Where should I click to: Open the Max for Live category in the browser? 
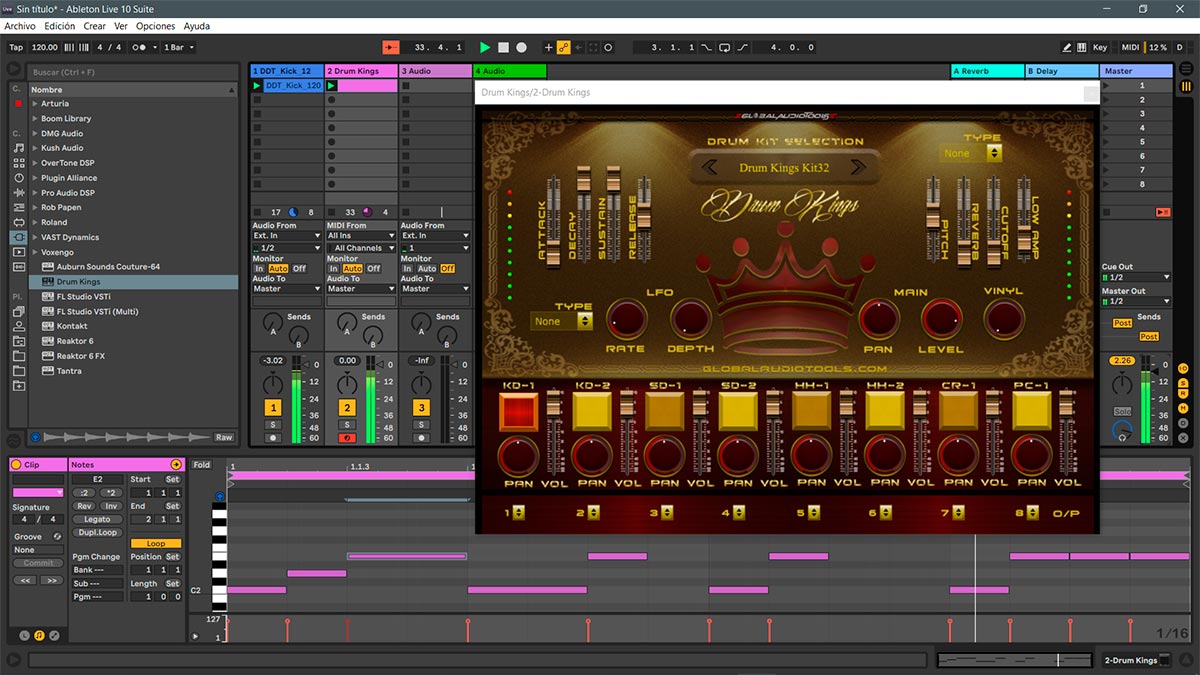[x=18, y=222]
